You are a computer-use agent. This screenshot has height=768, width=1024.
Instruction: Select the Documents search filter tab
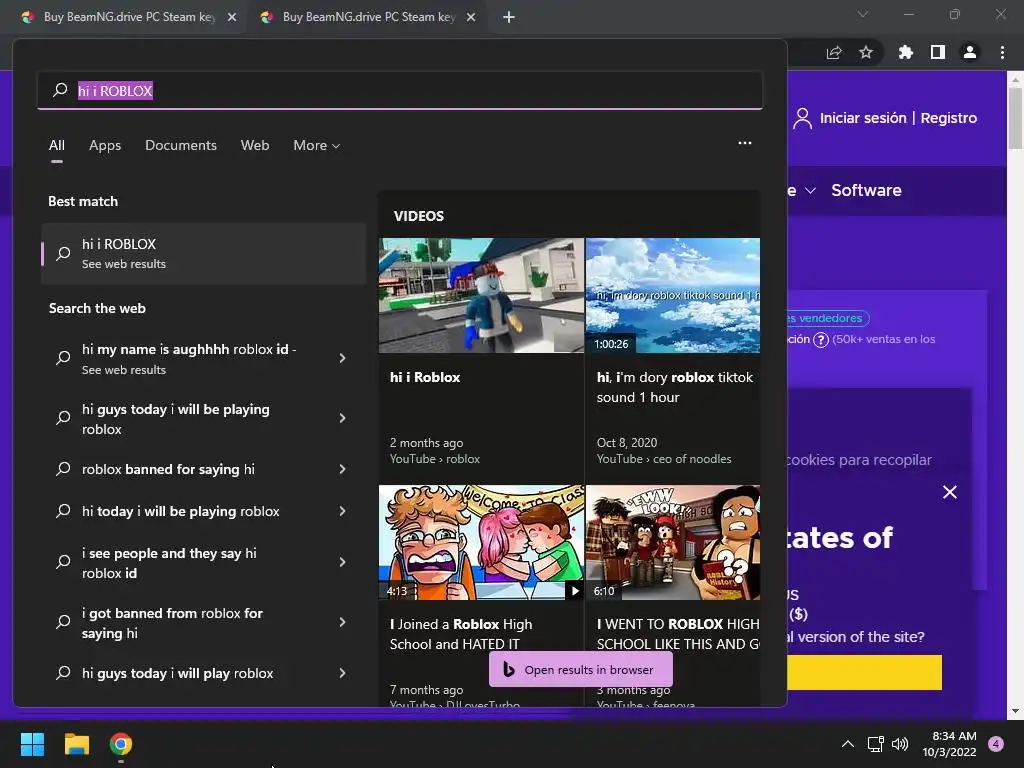tap(181, 146)
